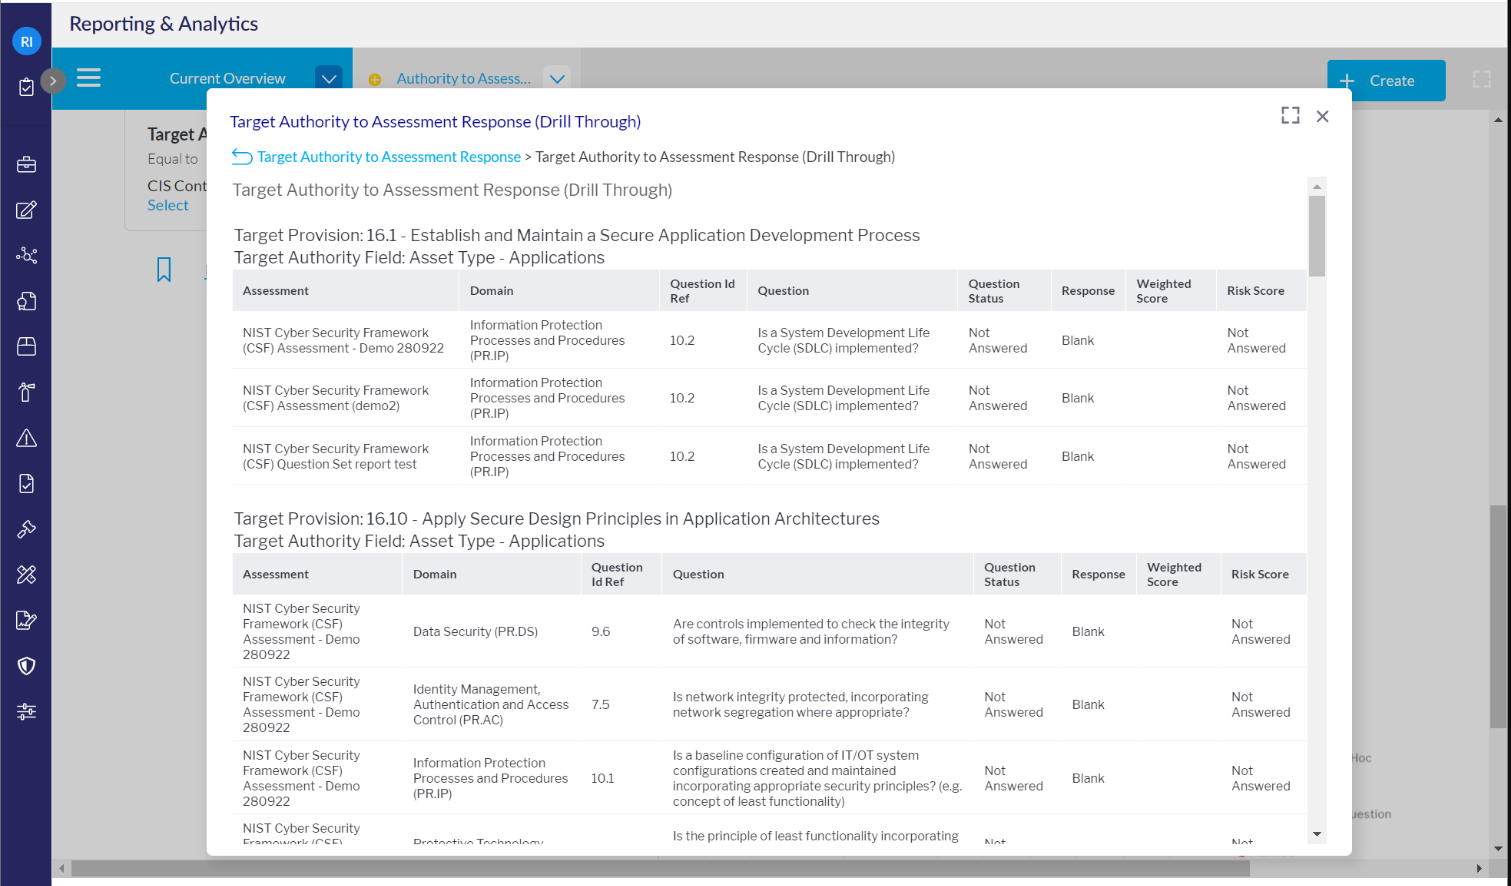Viewport: 1511px width, 886px height.
Task: Click the briefcase icon in the left sidebar
Action: [x=27, y=165]
